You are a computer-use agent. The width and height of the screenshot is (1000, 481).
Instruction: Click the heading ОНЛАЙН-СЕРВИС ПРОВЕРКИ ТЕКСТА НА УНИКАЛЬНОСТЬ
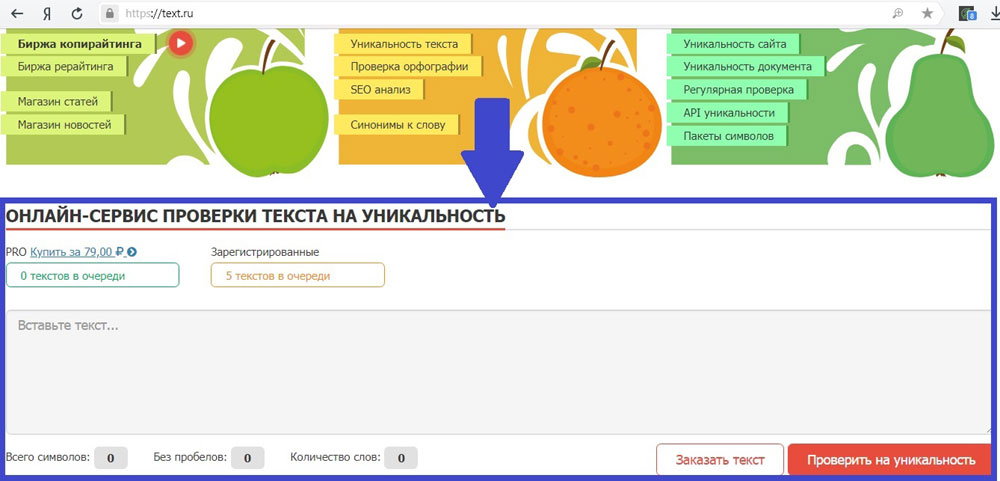coord(255,216)
